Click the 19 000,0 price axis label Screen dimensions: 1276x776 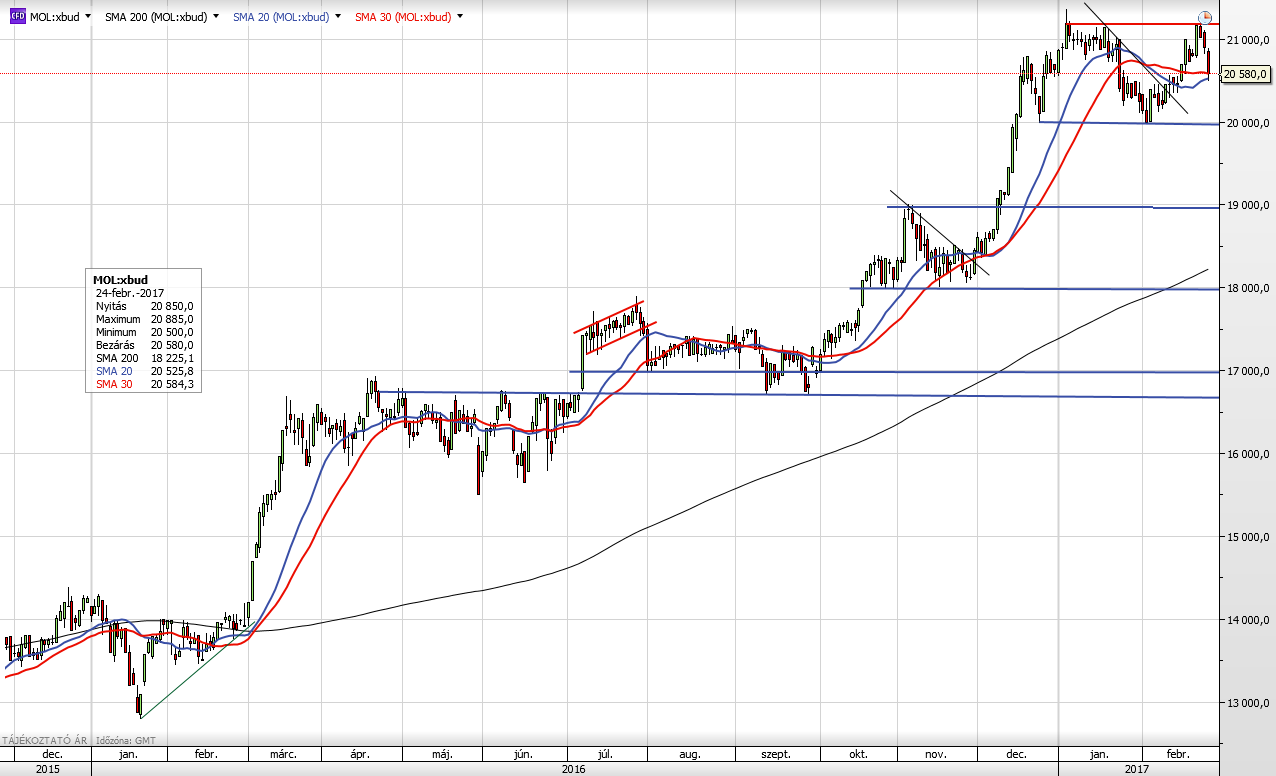[1248, 205]
